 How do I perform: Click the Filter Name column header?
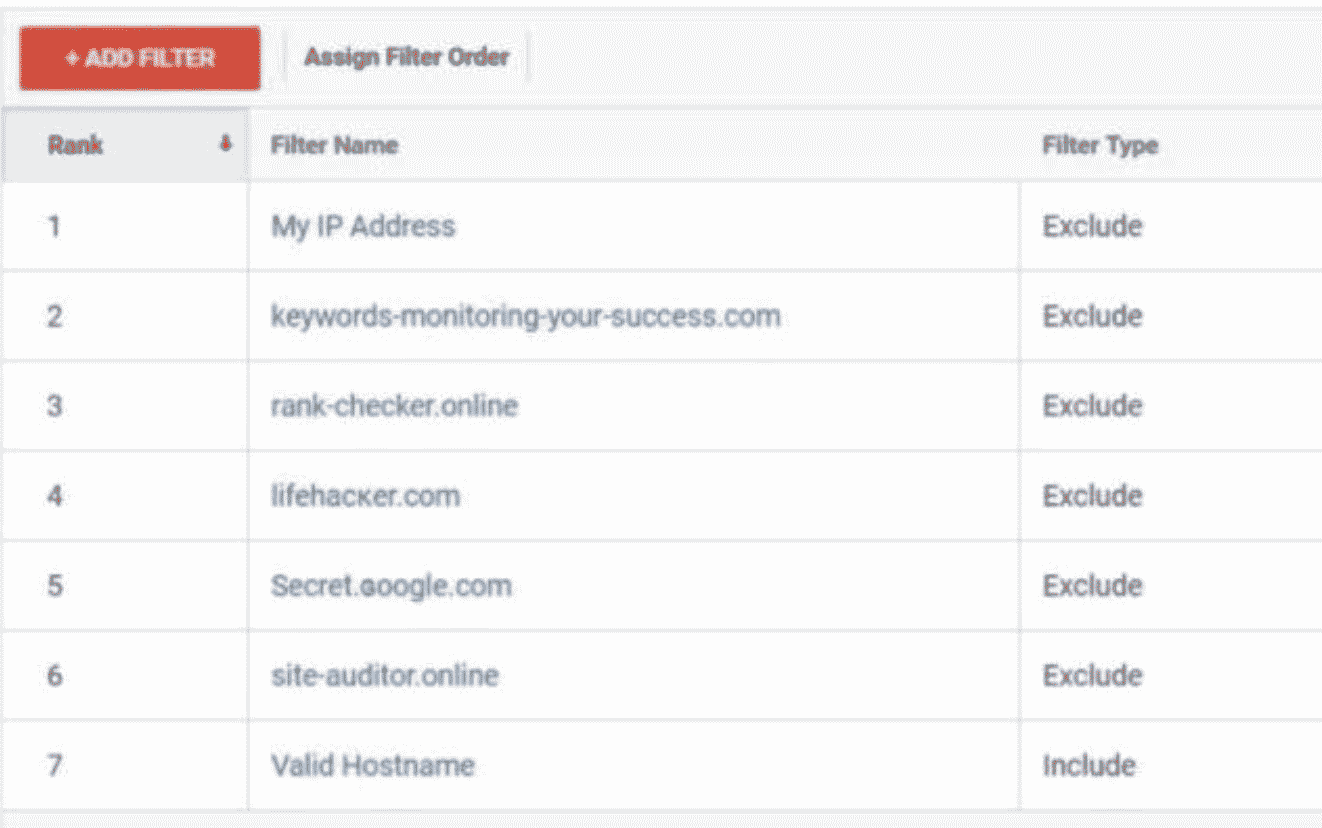click(334, 145)
